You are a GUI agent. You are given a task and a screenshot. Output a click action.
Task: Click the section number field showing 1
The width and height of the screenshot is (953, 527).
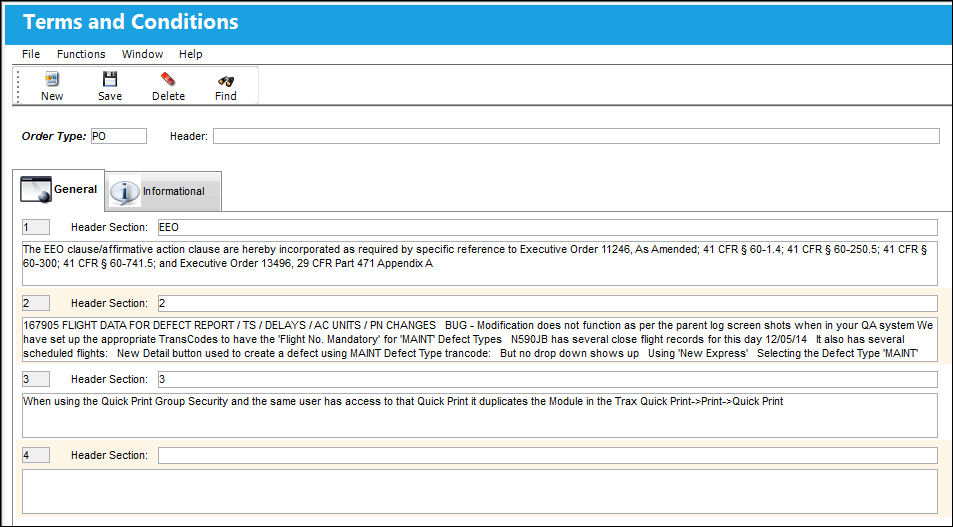[36, 227]
